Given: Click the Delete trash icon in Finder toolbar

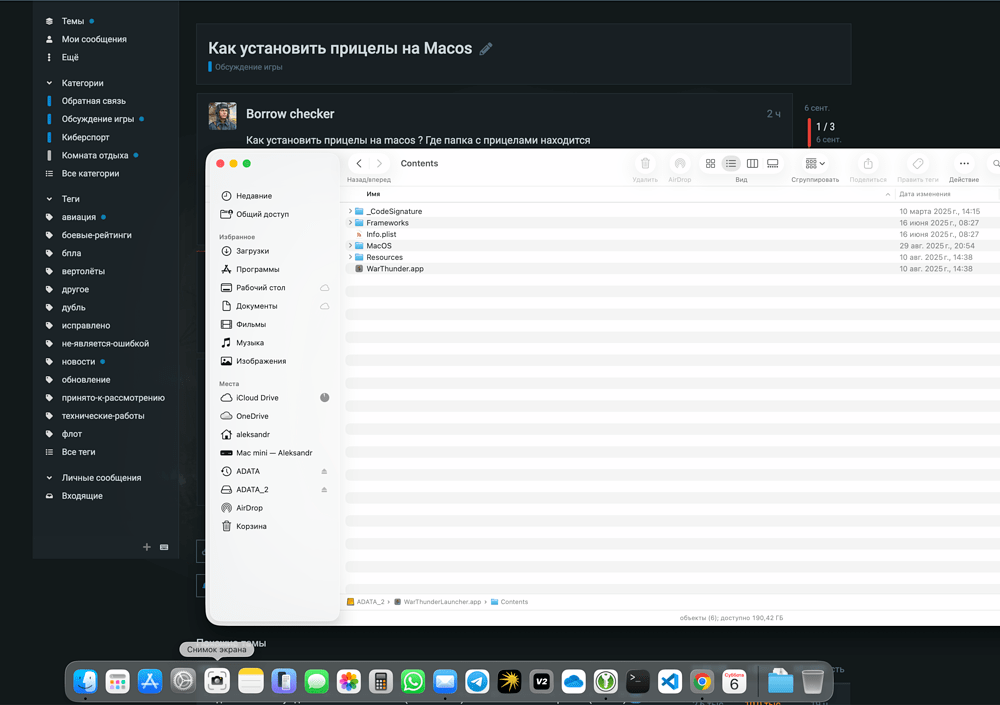Looking at the screenshot, I should [x=645, y=163].
